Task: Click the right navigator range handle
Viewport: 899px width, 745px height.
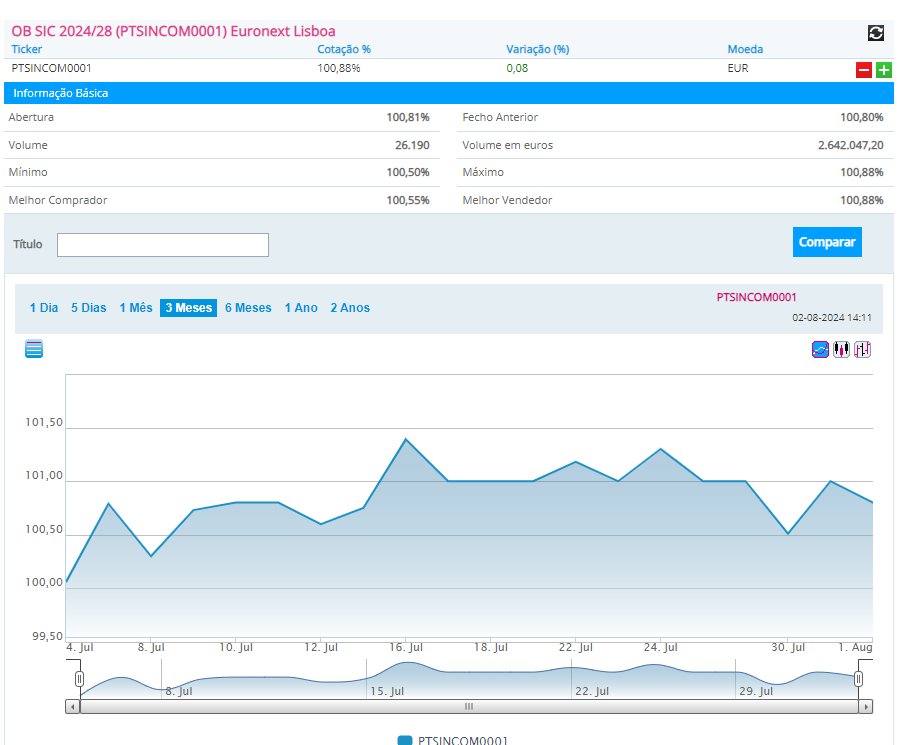Action: 858,679
